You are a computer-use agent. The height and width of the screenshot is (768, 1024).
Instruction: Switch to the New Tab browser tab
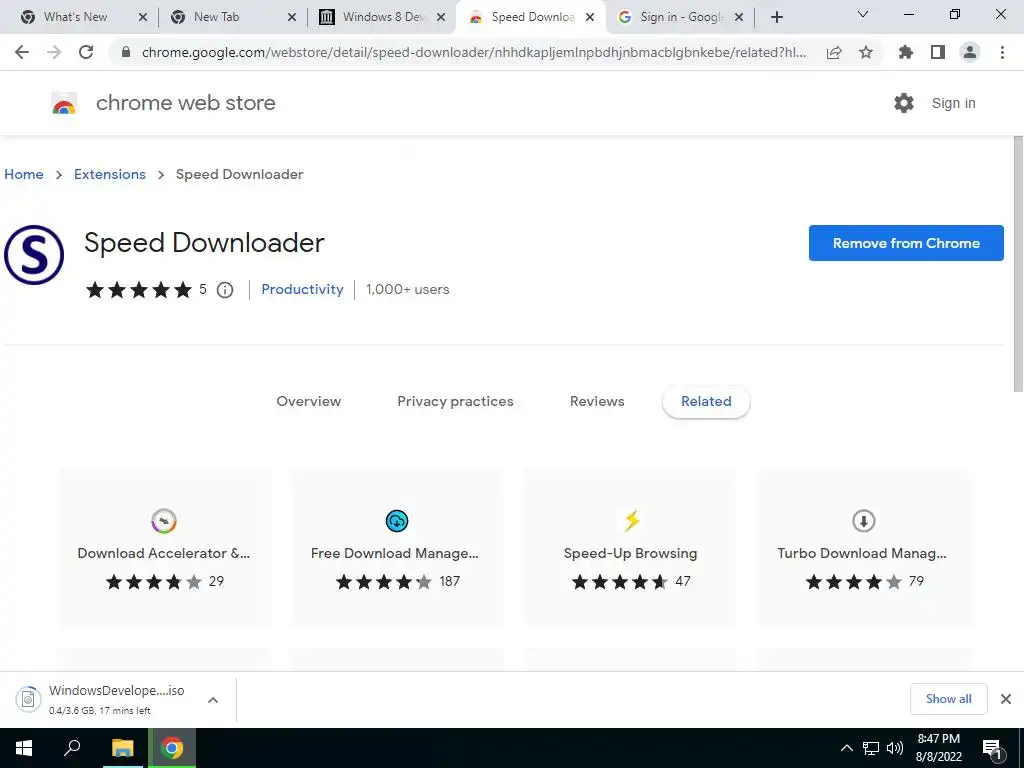pyautogui.click(x=216, y=17)
